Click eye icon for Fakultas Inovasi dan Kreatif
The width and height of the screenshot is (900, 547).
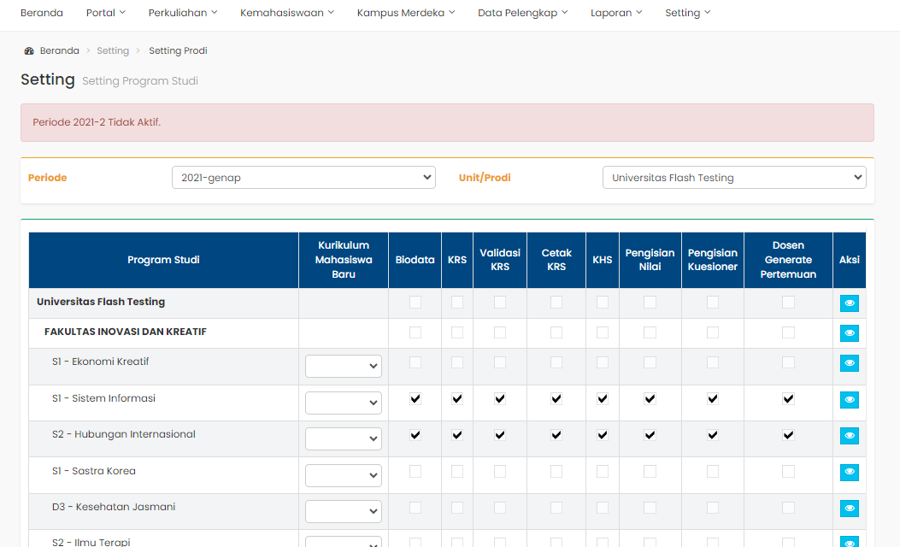[849, 333]
